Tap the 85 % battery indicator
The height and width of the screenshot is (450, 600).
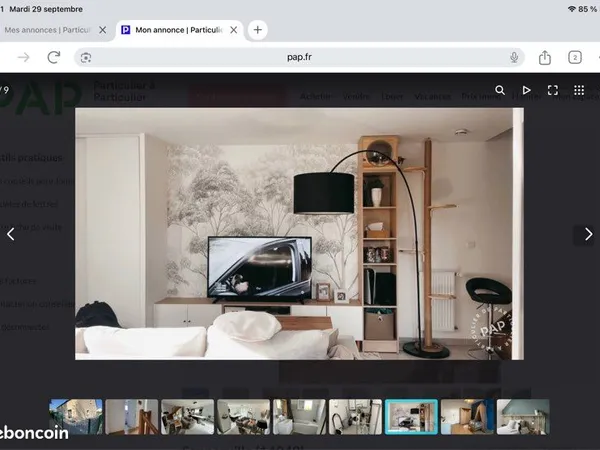point(588,9)
